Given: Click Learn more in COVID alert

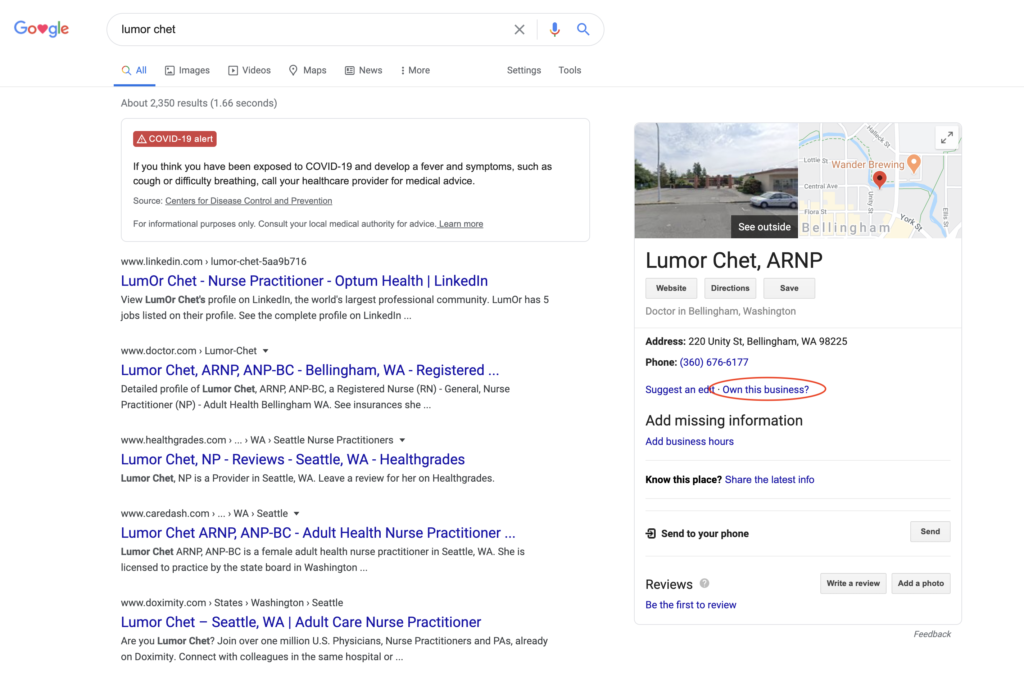Looking at the screenshot, I should 461,224.
